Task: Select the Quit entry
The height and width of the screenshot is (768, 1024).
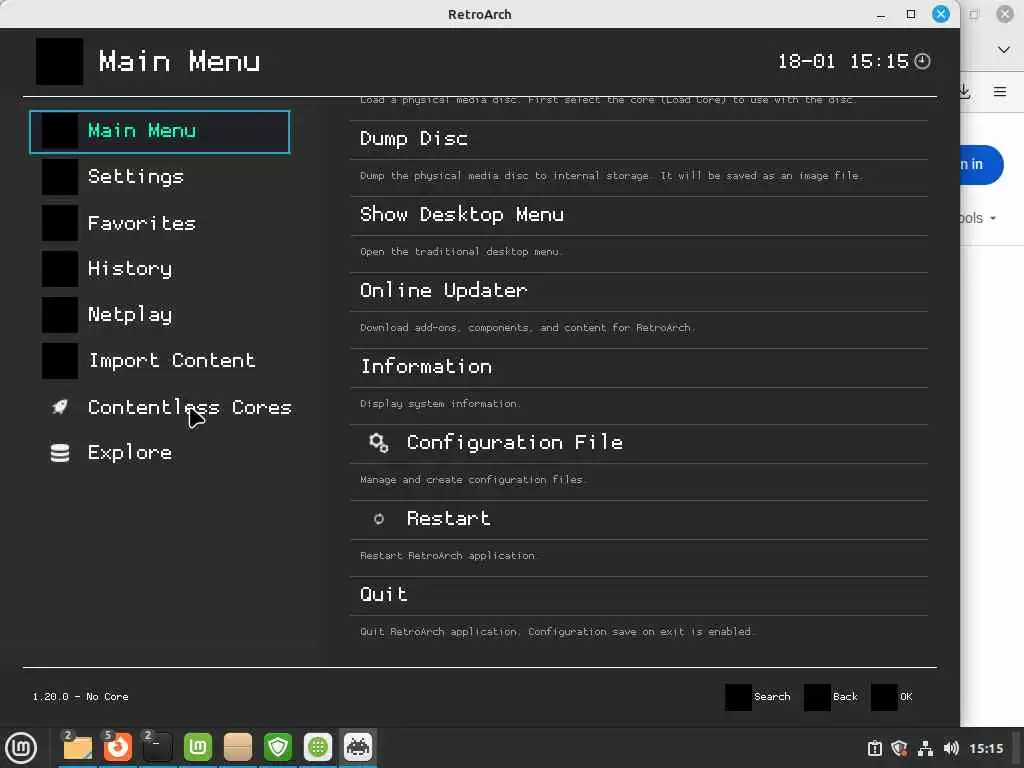Action: pos(639,595)
